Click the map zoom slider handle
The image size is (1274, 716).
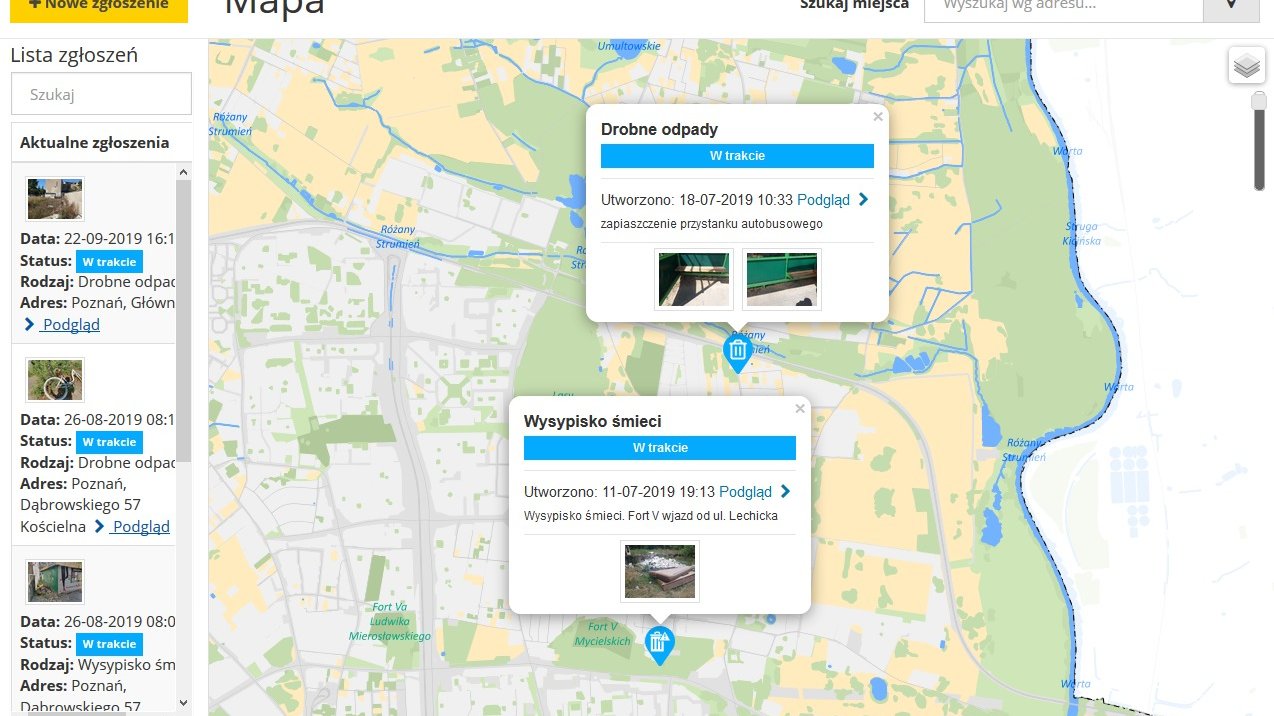point(1259,102)
